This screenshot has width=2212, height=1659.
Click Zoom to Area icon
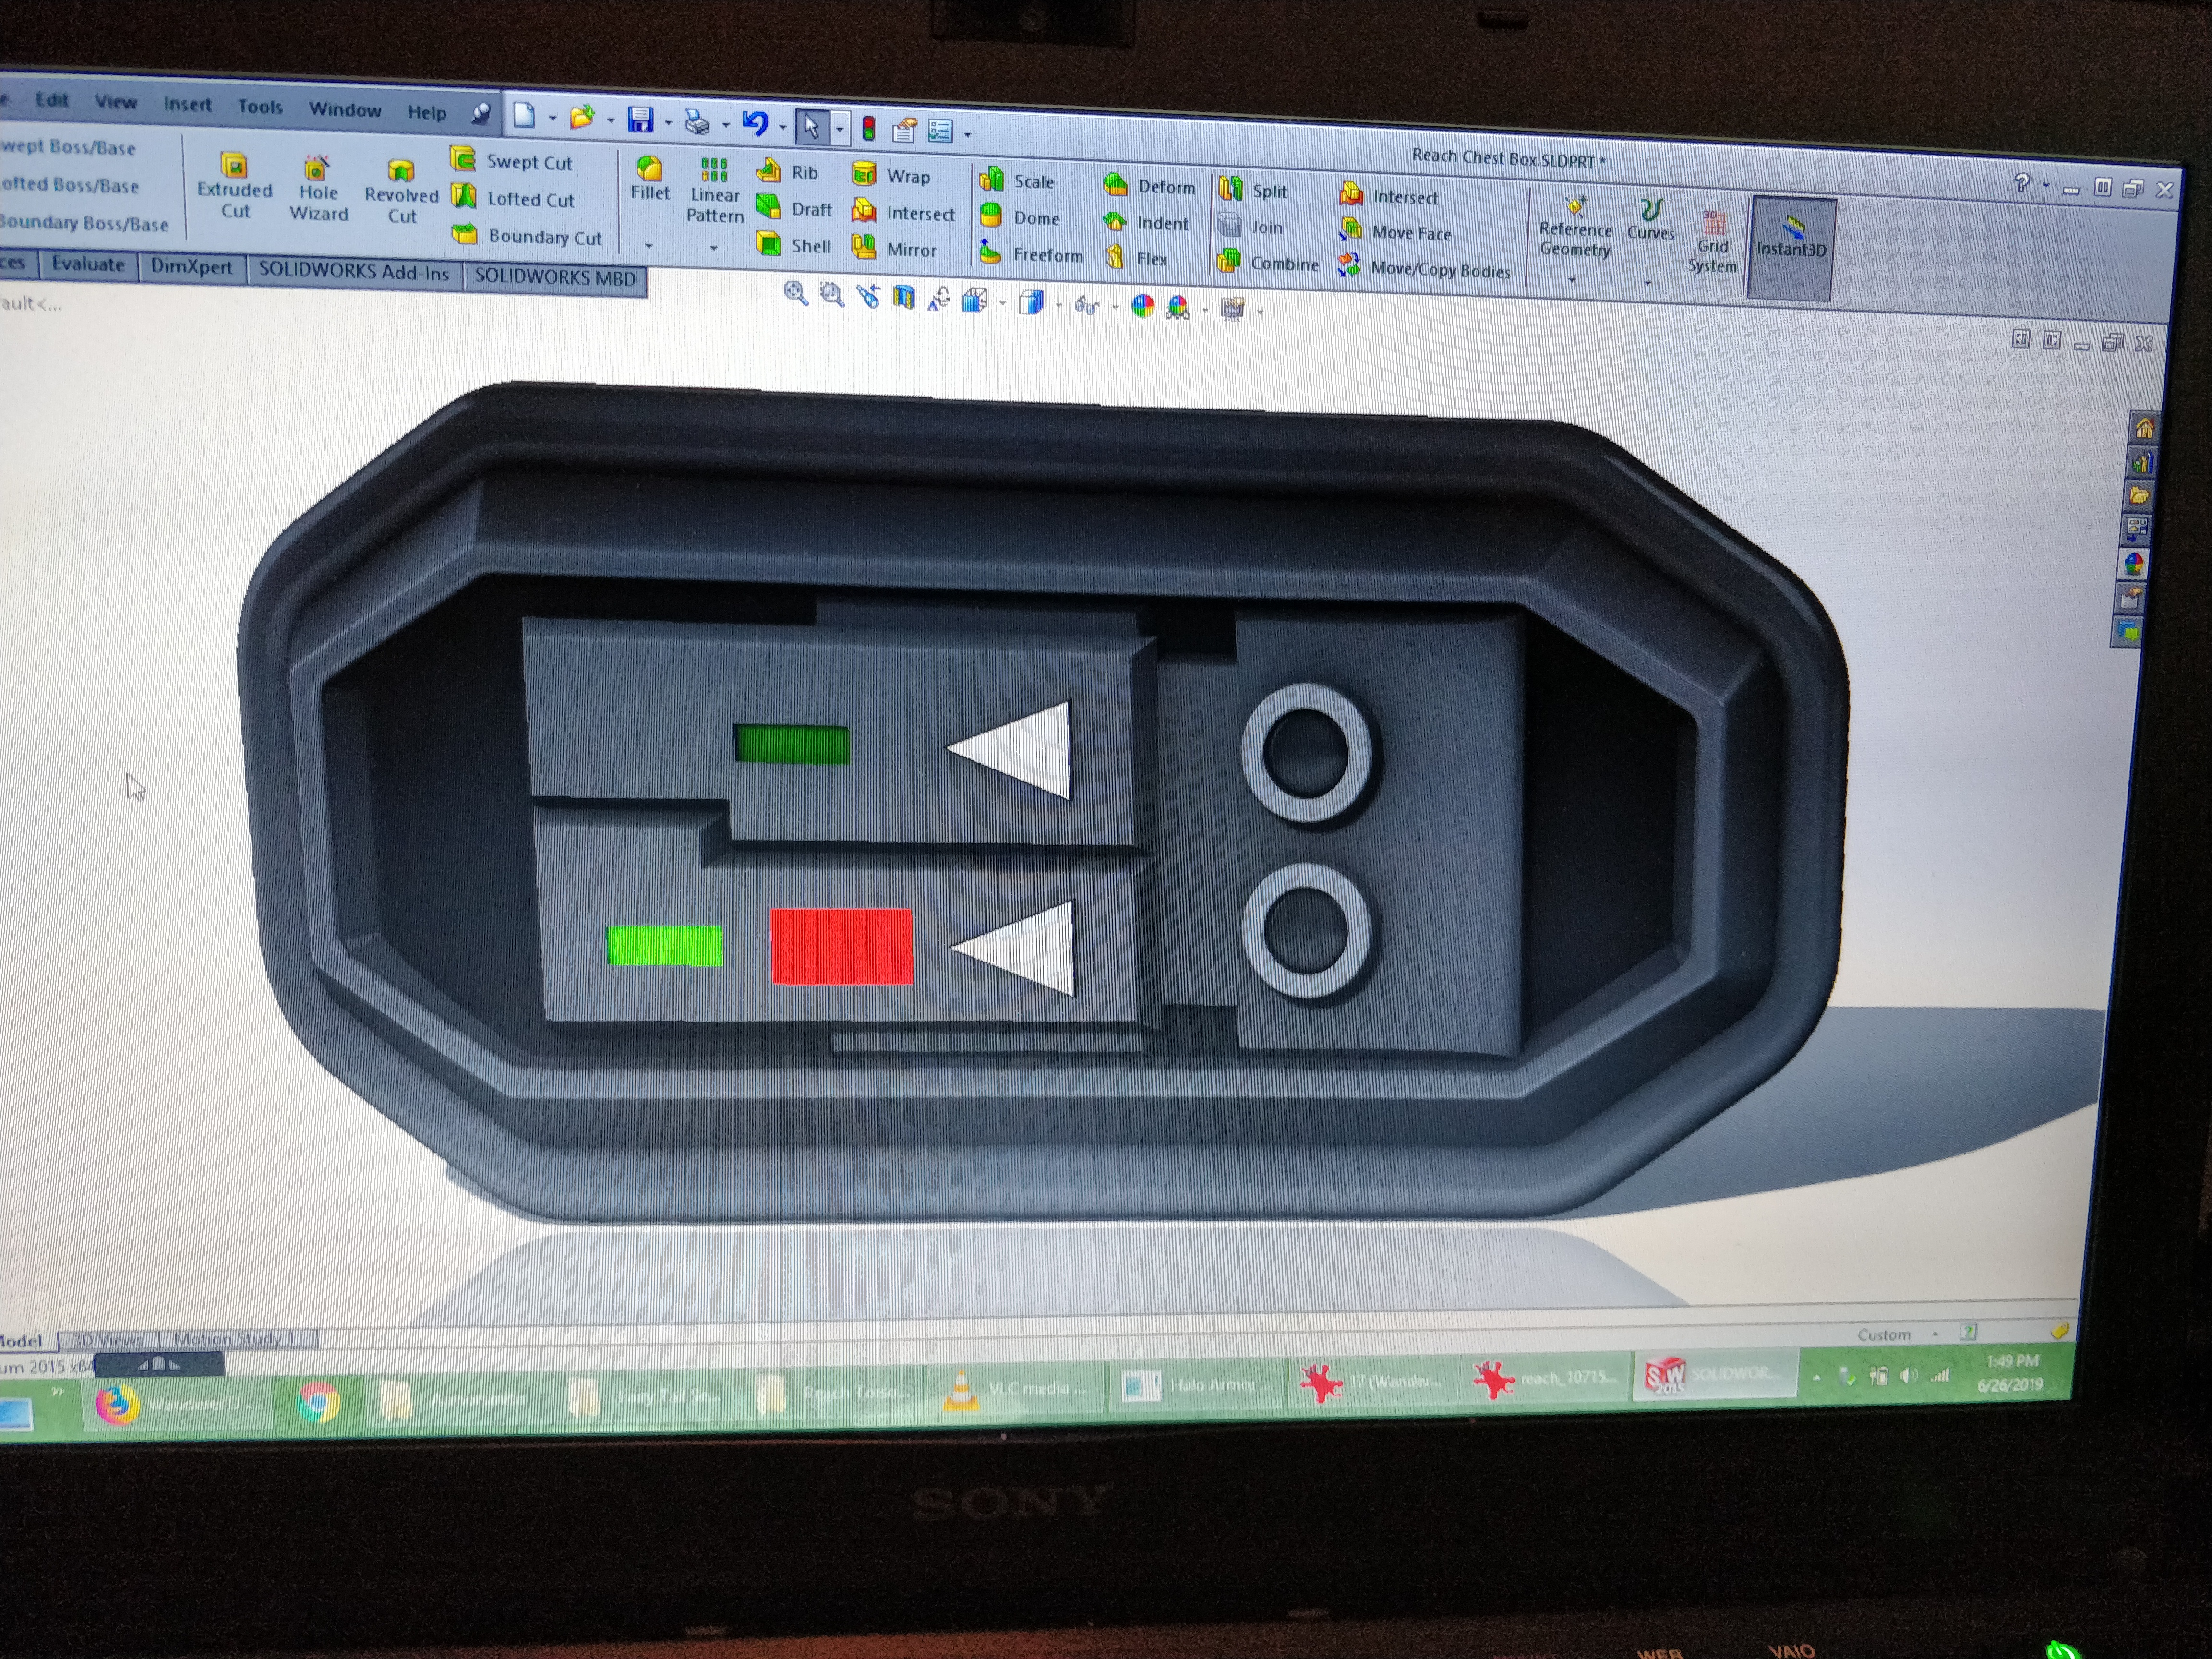click(831, 295)
